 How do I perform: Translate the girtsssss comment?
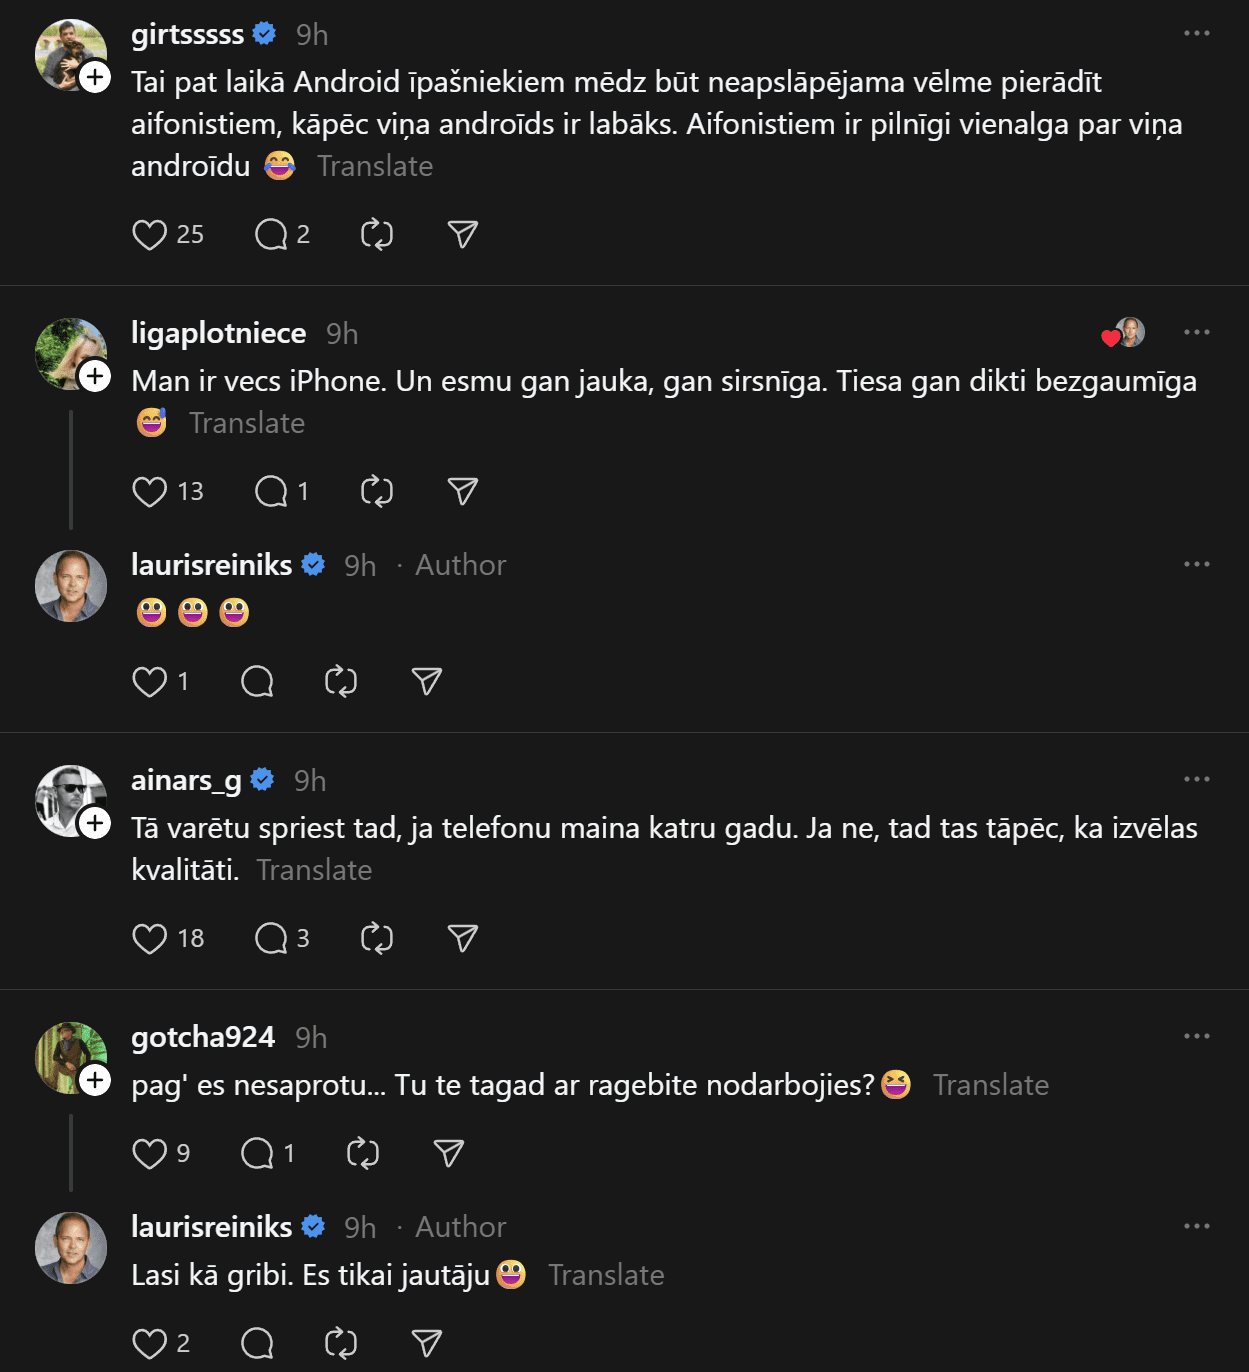pyautogui.click(x=375, y=166)
